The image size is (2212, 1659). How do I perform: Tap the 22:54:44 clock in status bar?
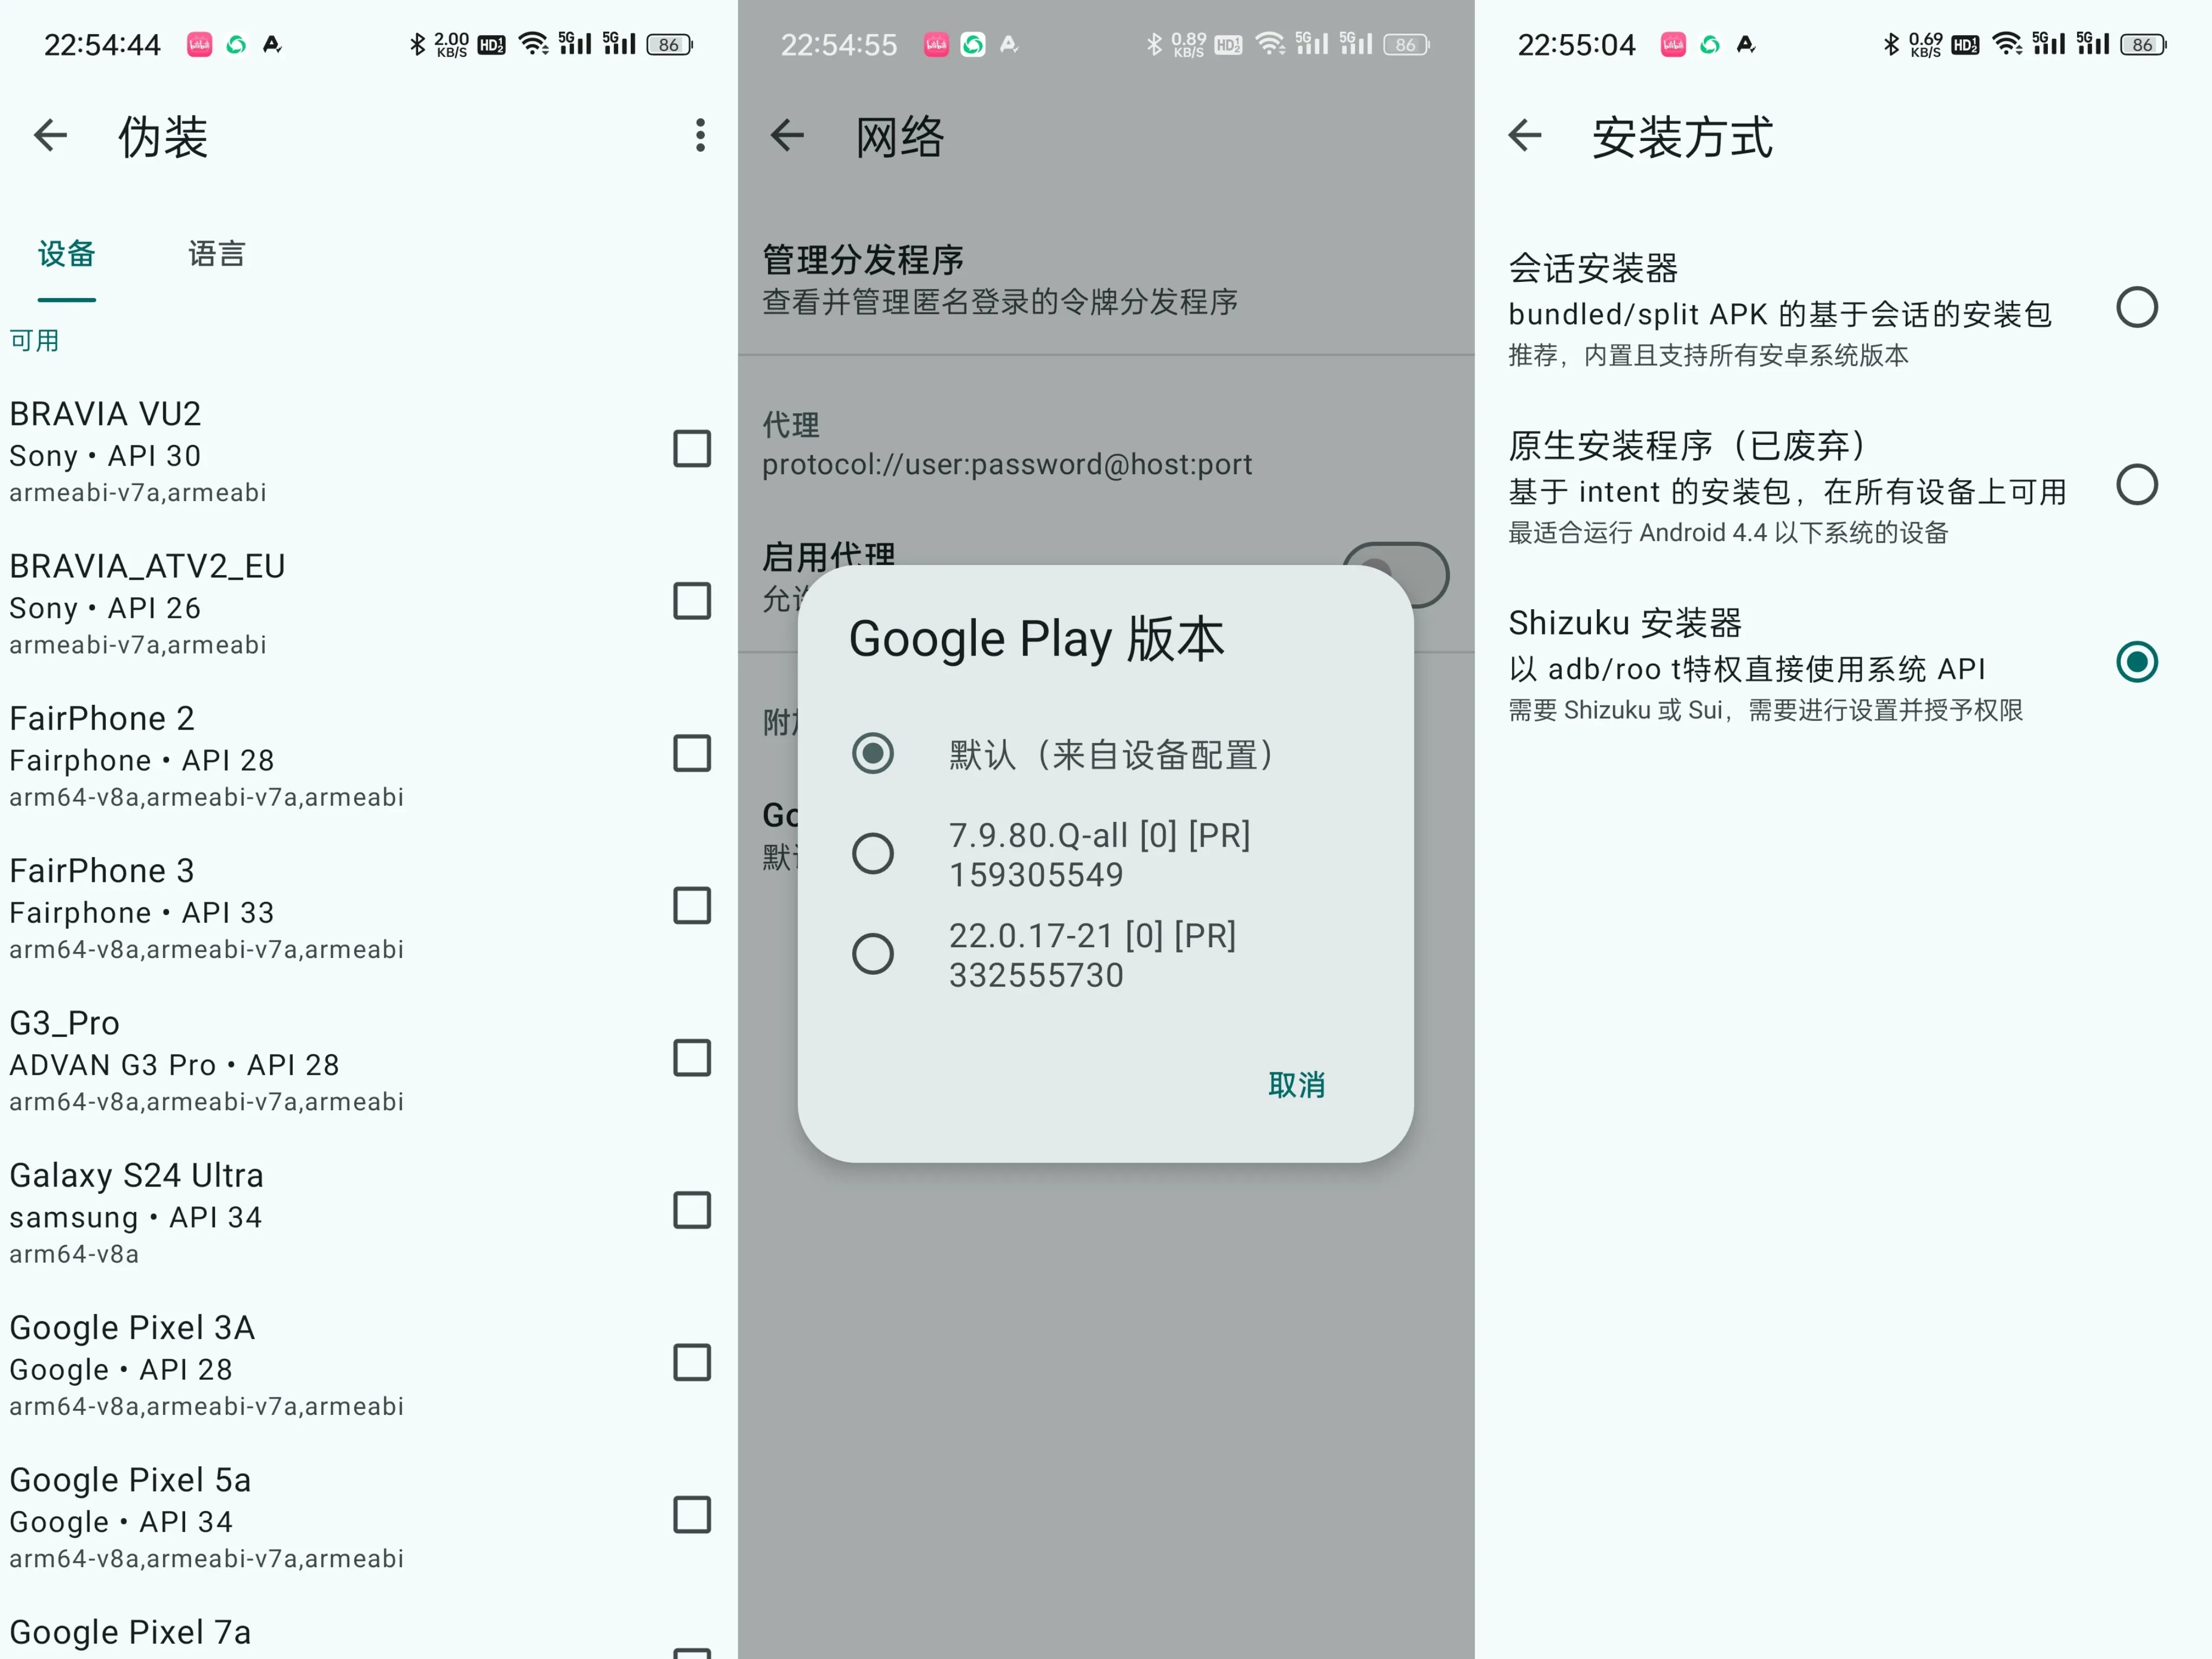tap(102, 45)
